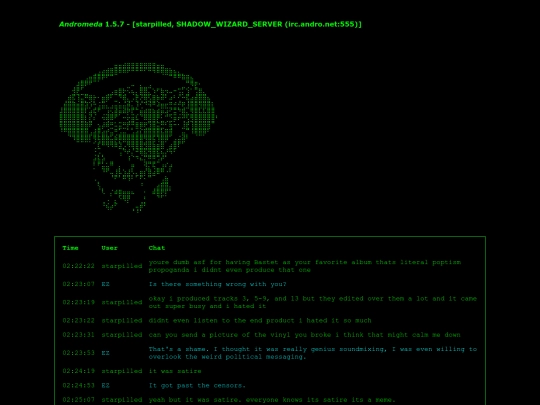
Task: Select timestamp 02:24:19
Action: pos(79,371)
